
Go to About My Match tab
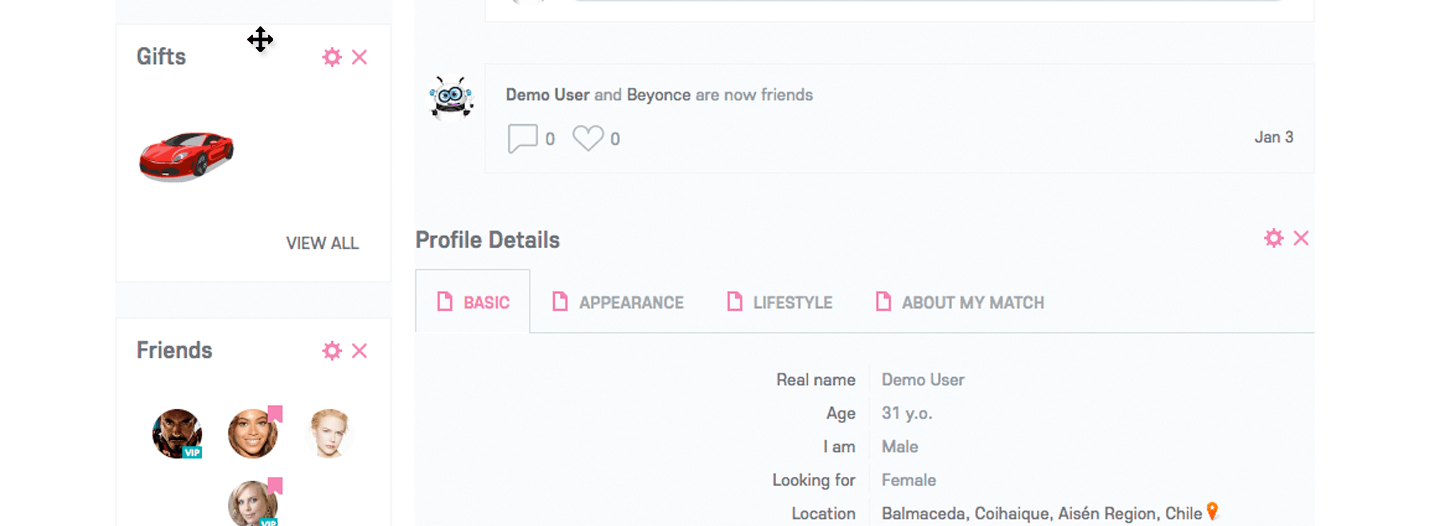click(960, 302)
